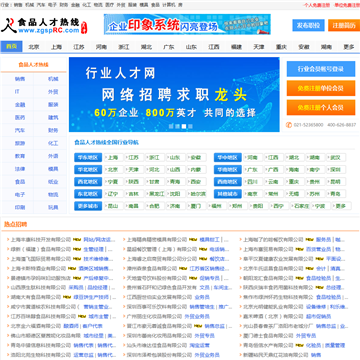The width and height of the screenshot is (360, 360).
Task: Open the 福建 tab in main navigation bar
Action: coord(236,47)
